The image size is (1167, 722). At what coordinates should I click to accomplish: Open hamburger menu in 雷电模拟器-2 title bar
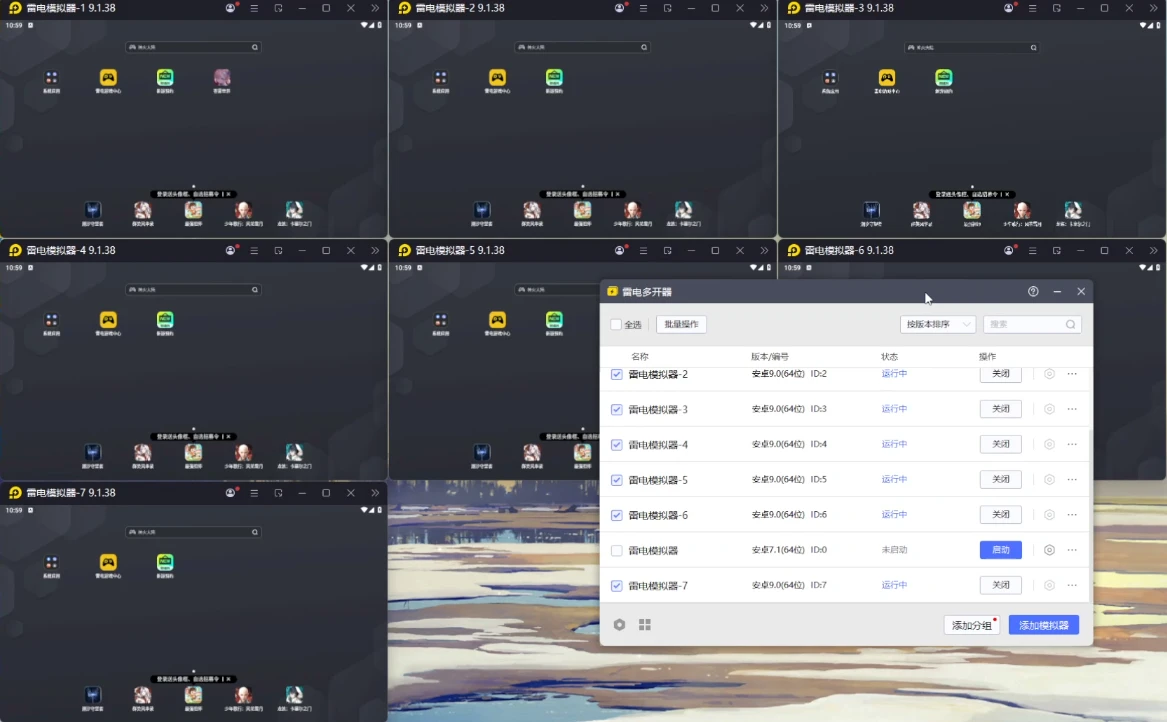(643, 8)
